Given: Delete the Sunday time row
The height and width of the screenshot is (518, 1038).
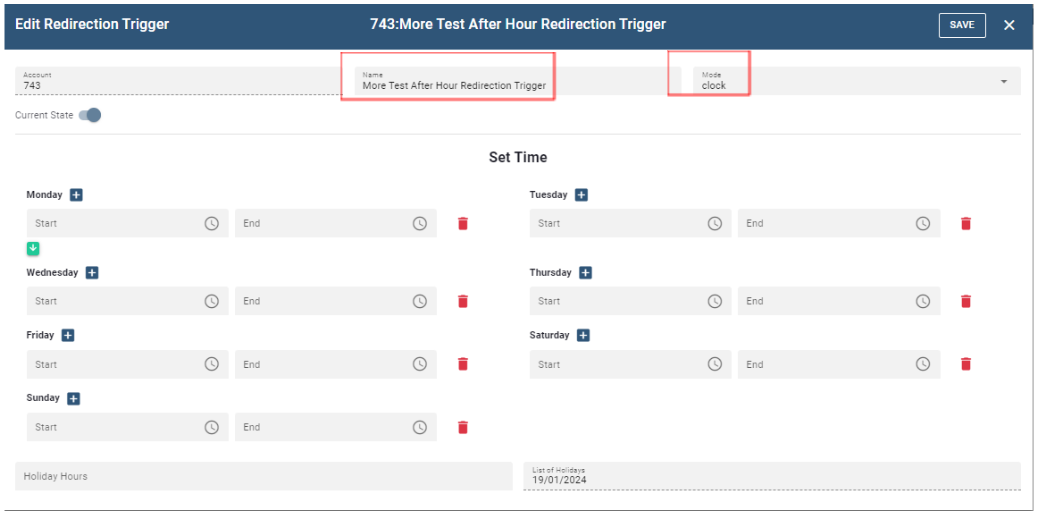Looking at the screenshot, I should point(462,428).
